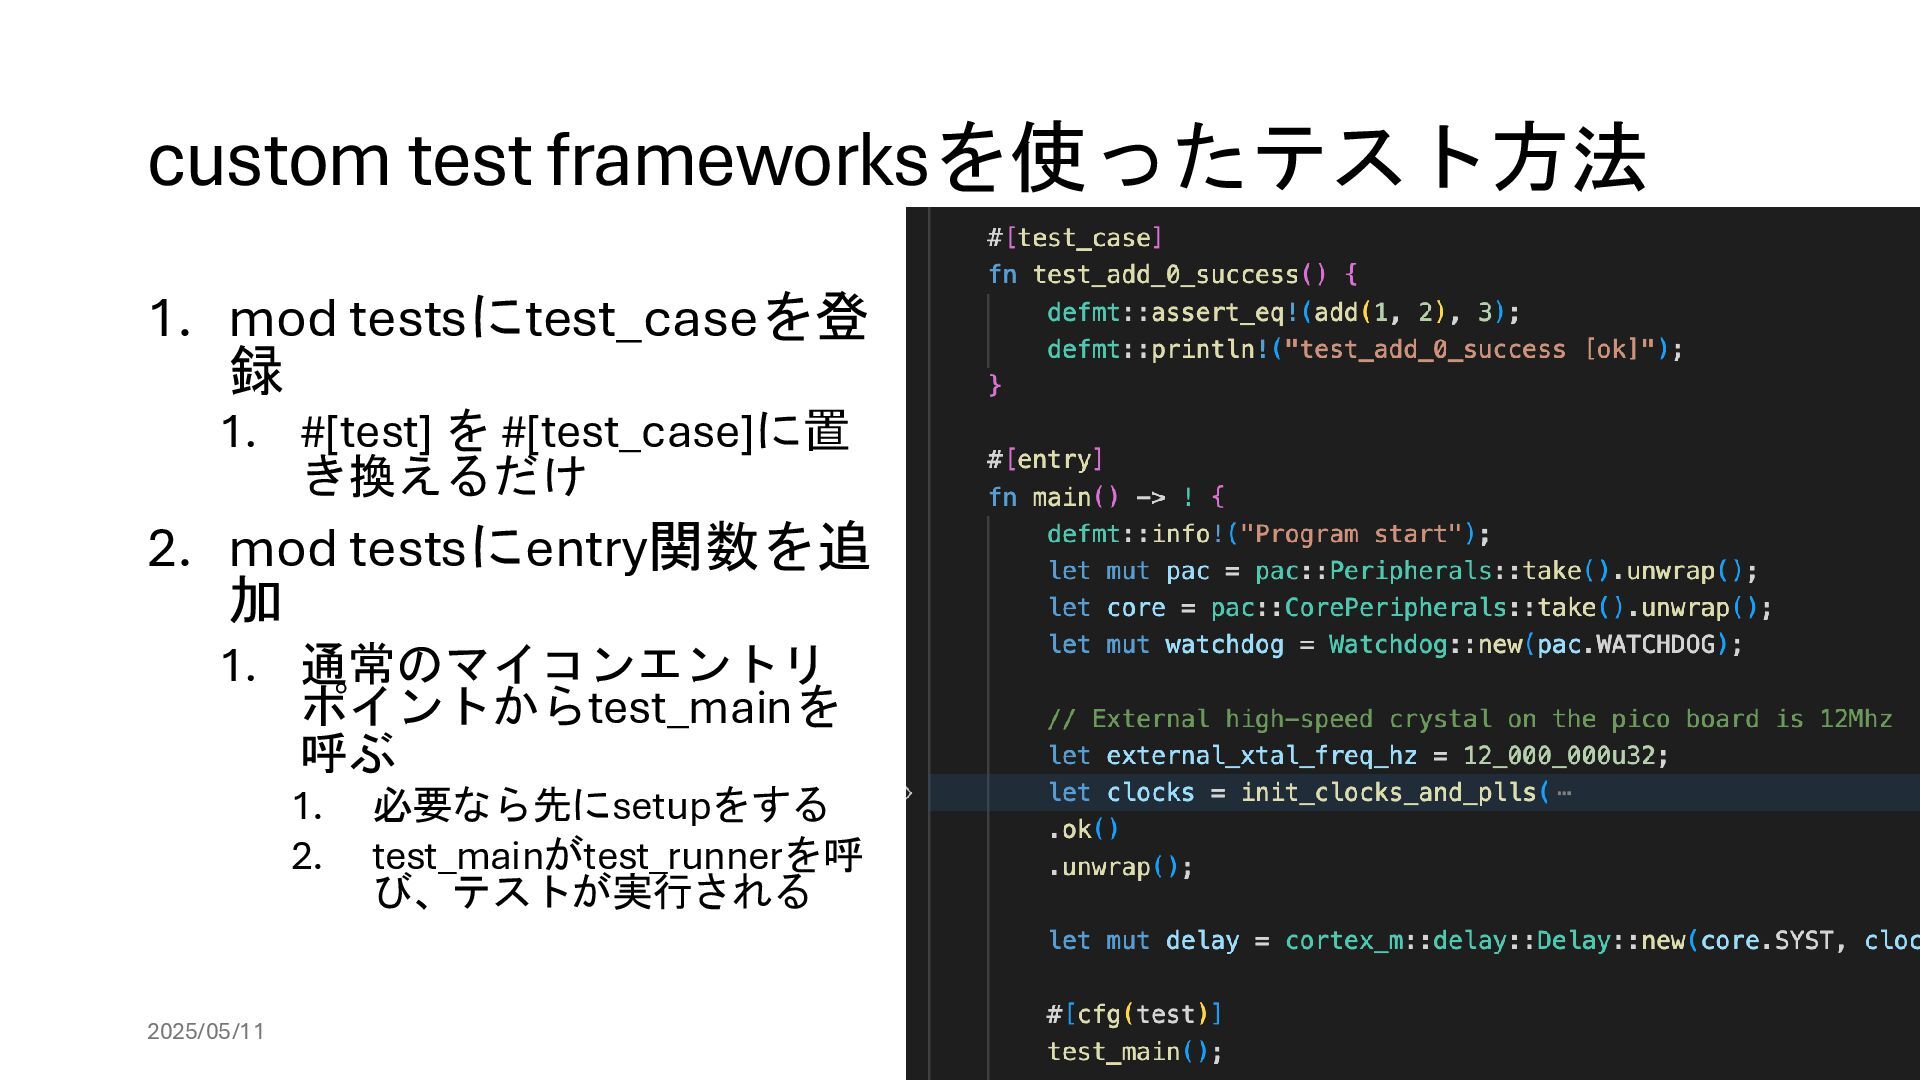Click the 2025/05/11 date footer

pyautogui.click(x=206, y=1031)
